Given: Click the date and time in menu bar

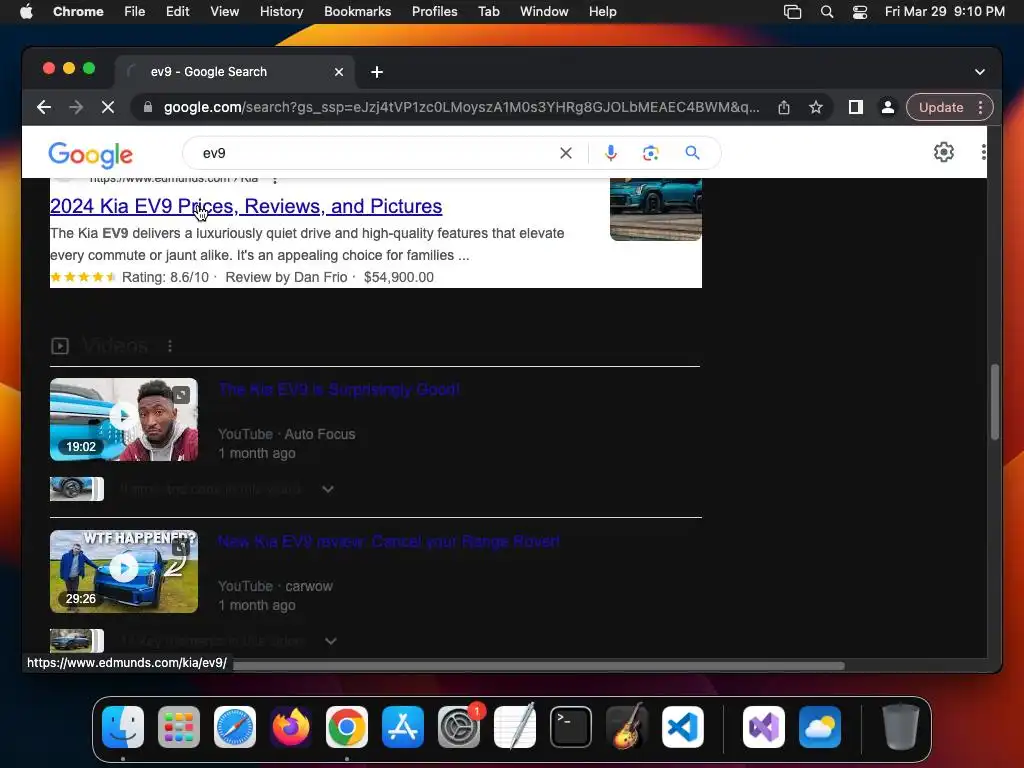Looking at the screenshot, I should coord(944,12).
